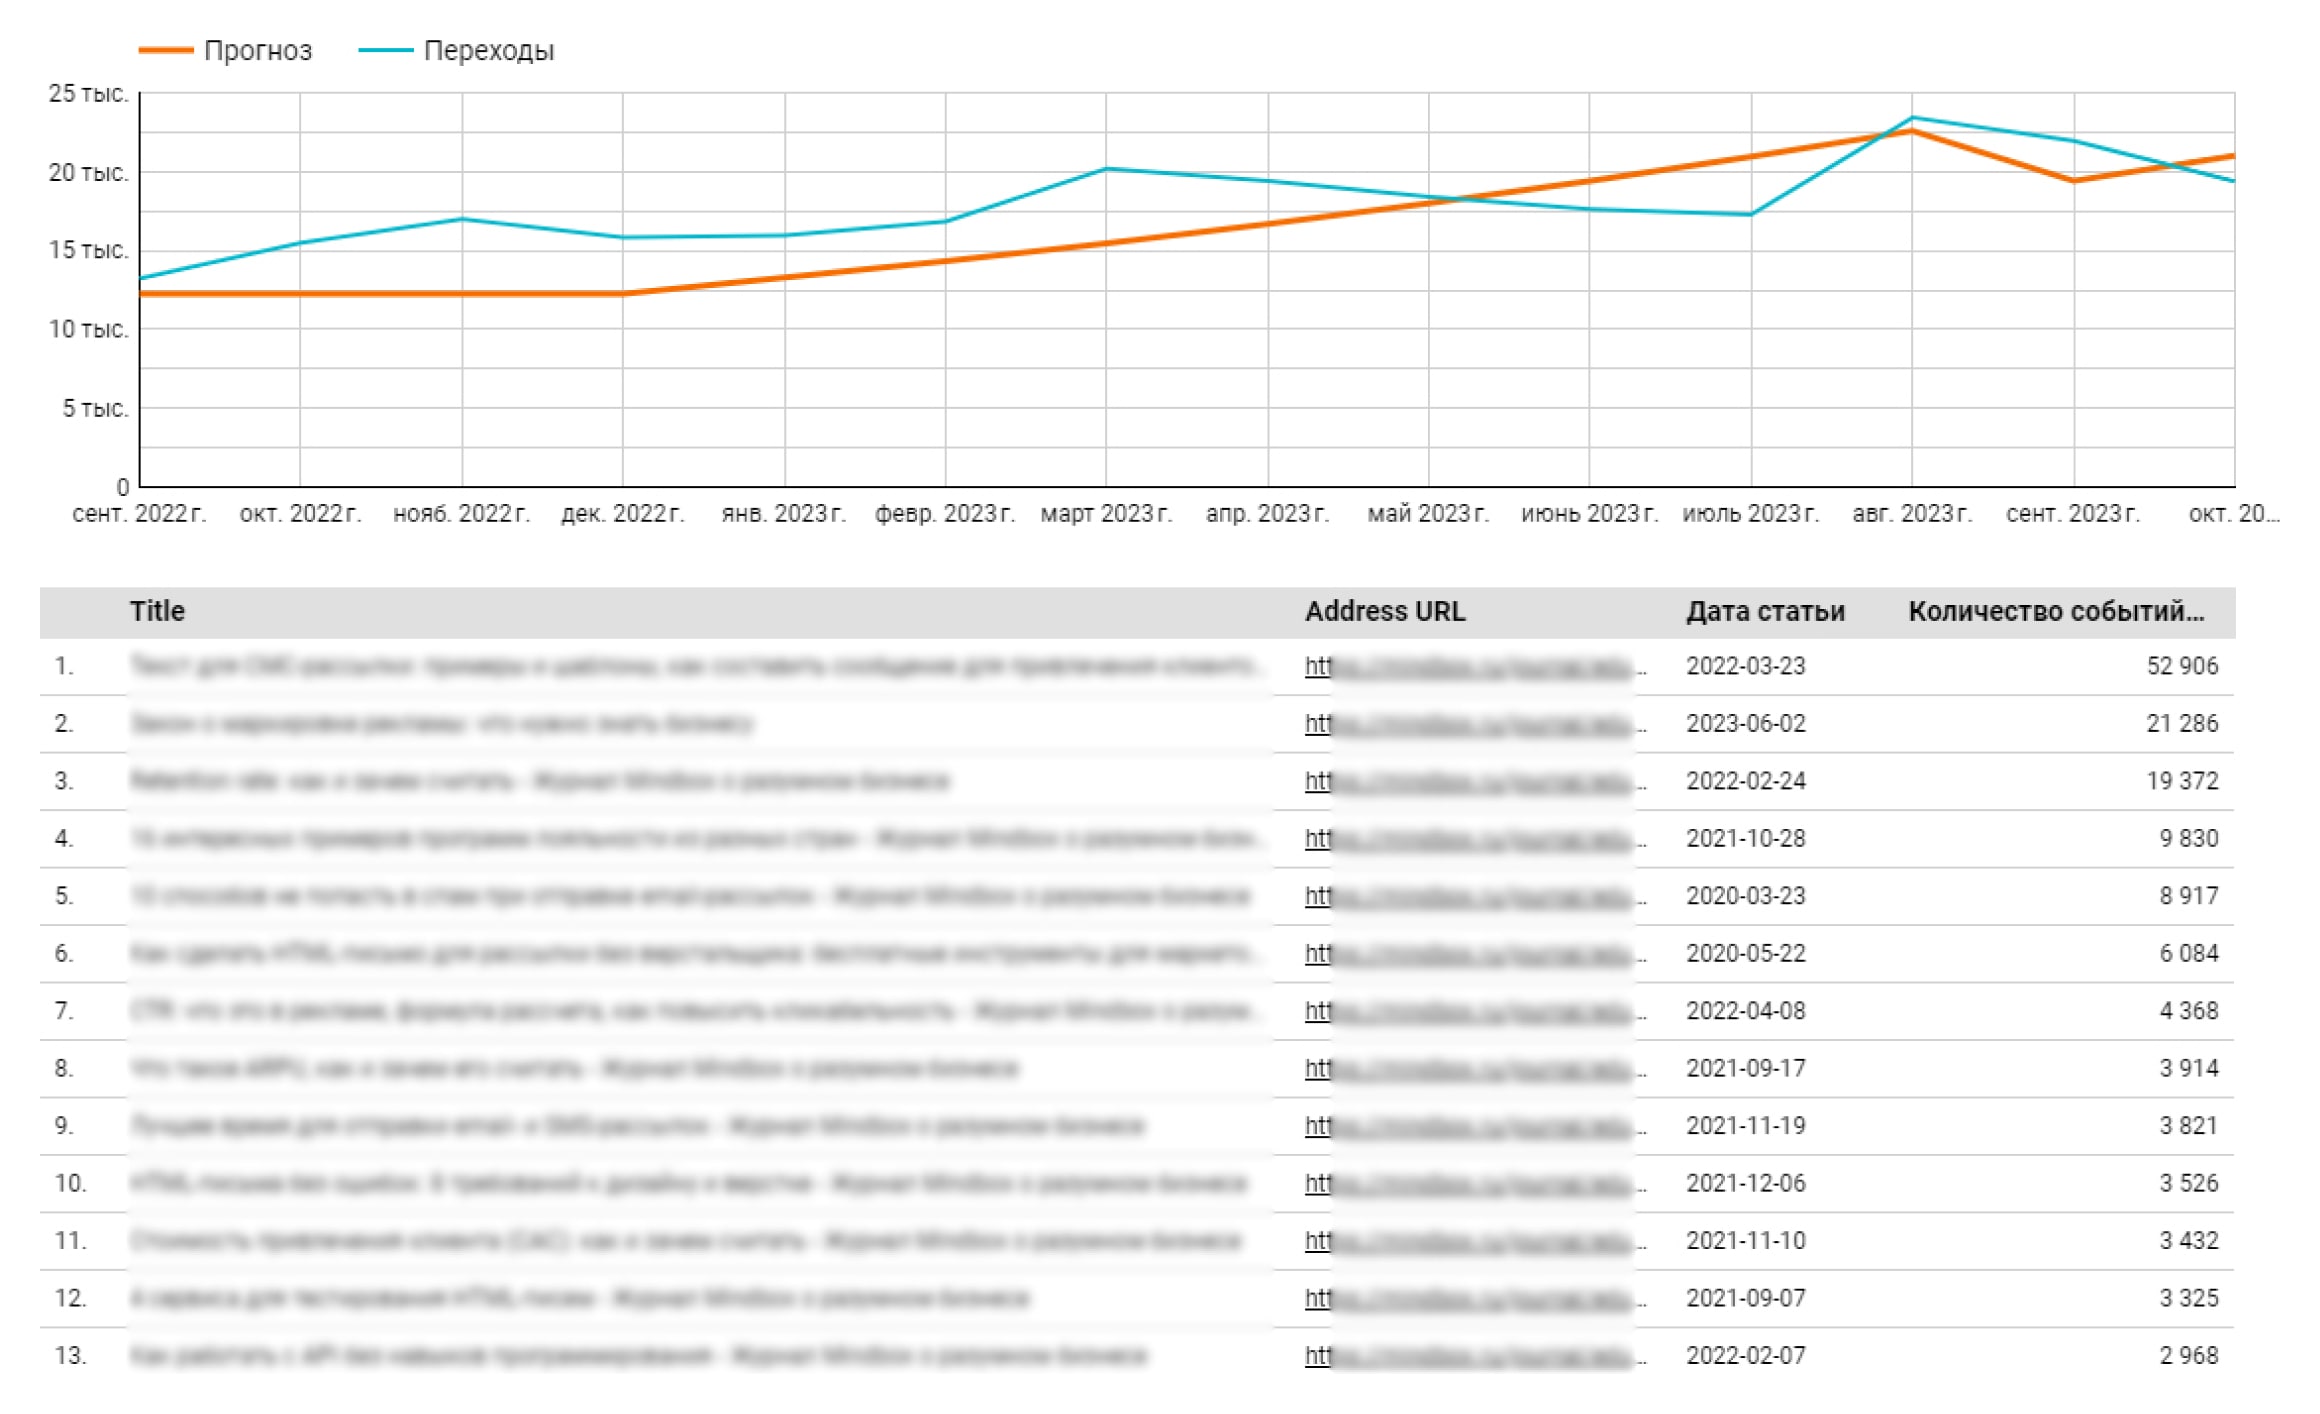The height and width of the screenshot is (1414, 2320).
Task: Select the date cell 2020-05-22
Action: 1746,953
